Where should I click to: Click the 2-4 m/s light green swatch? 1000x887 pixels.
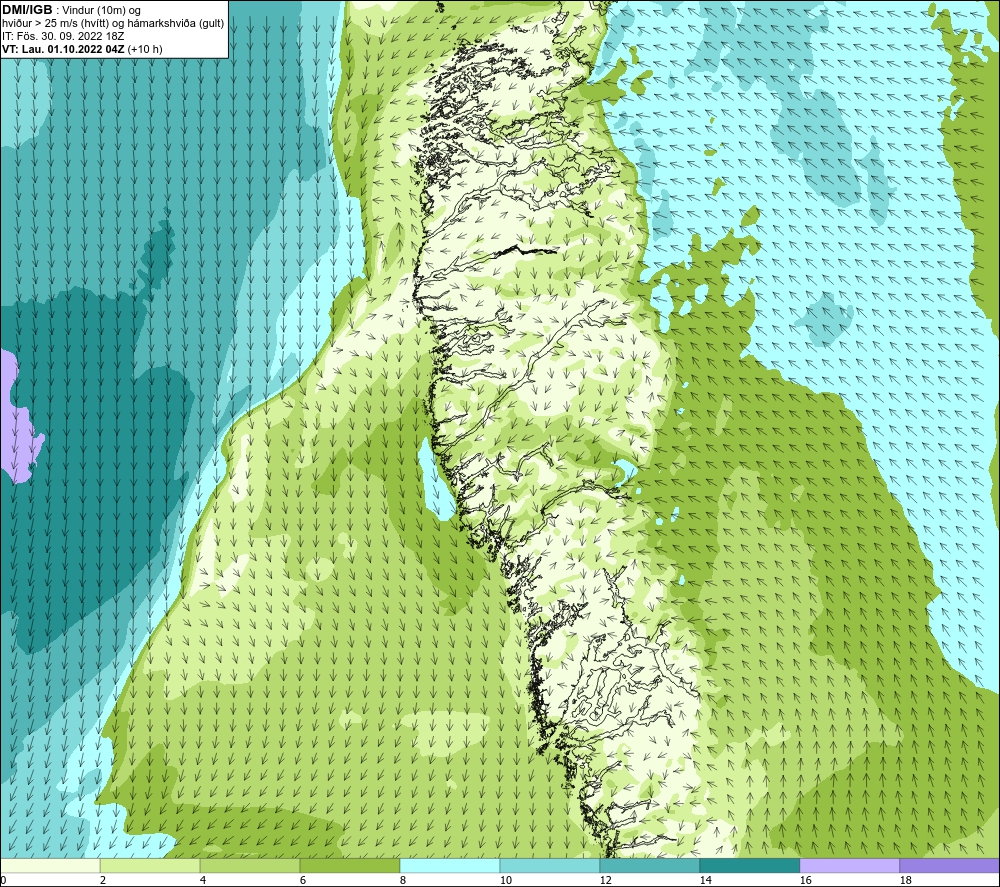[x=150, y=865]
